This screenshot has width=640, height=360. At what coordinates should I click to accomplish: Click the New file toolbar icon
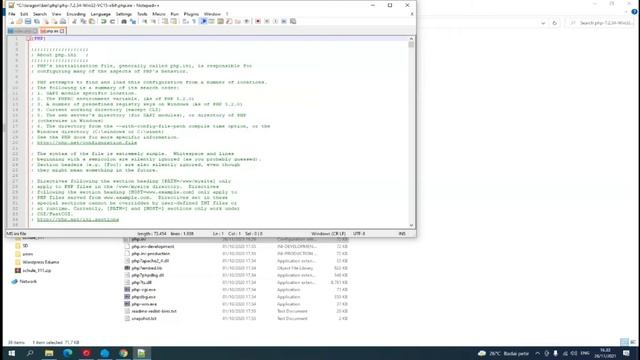11,21
